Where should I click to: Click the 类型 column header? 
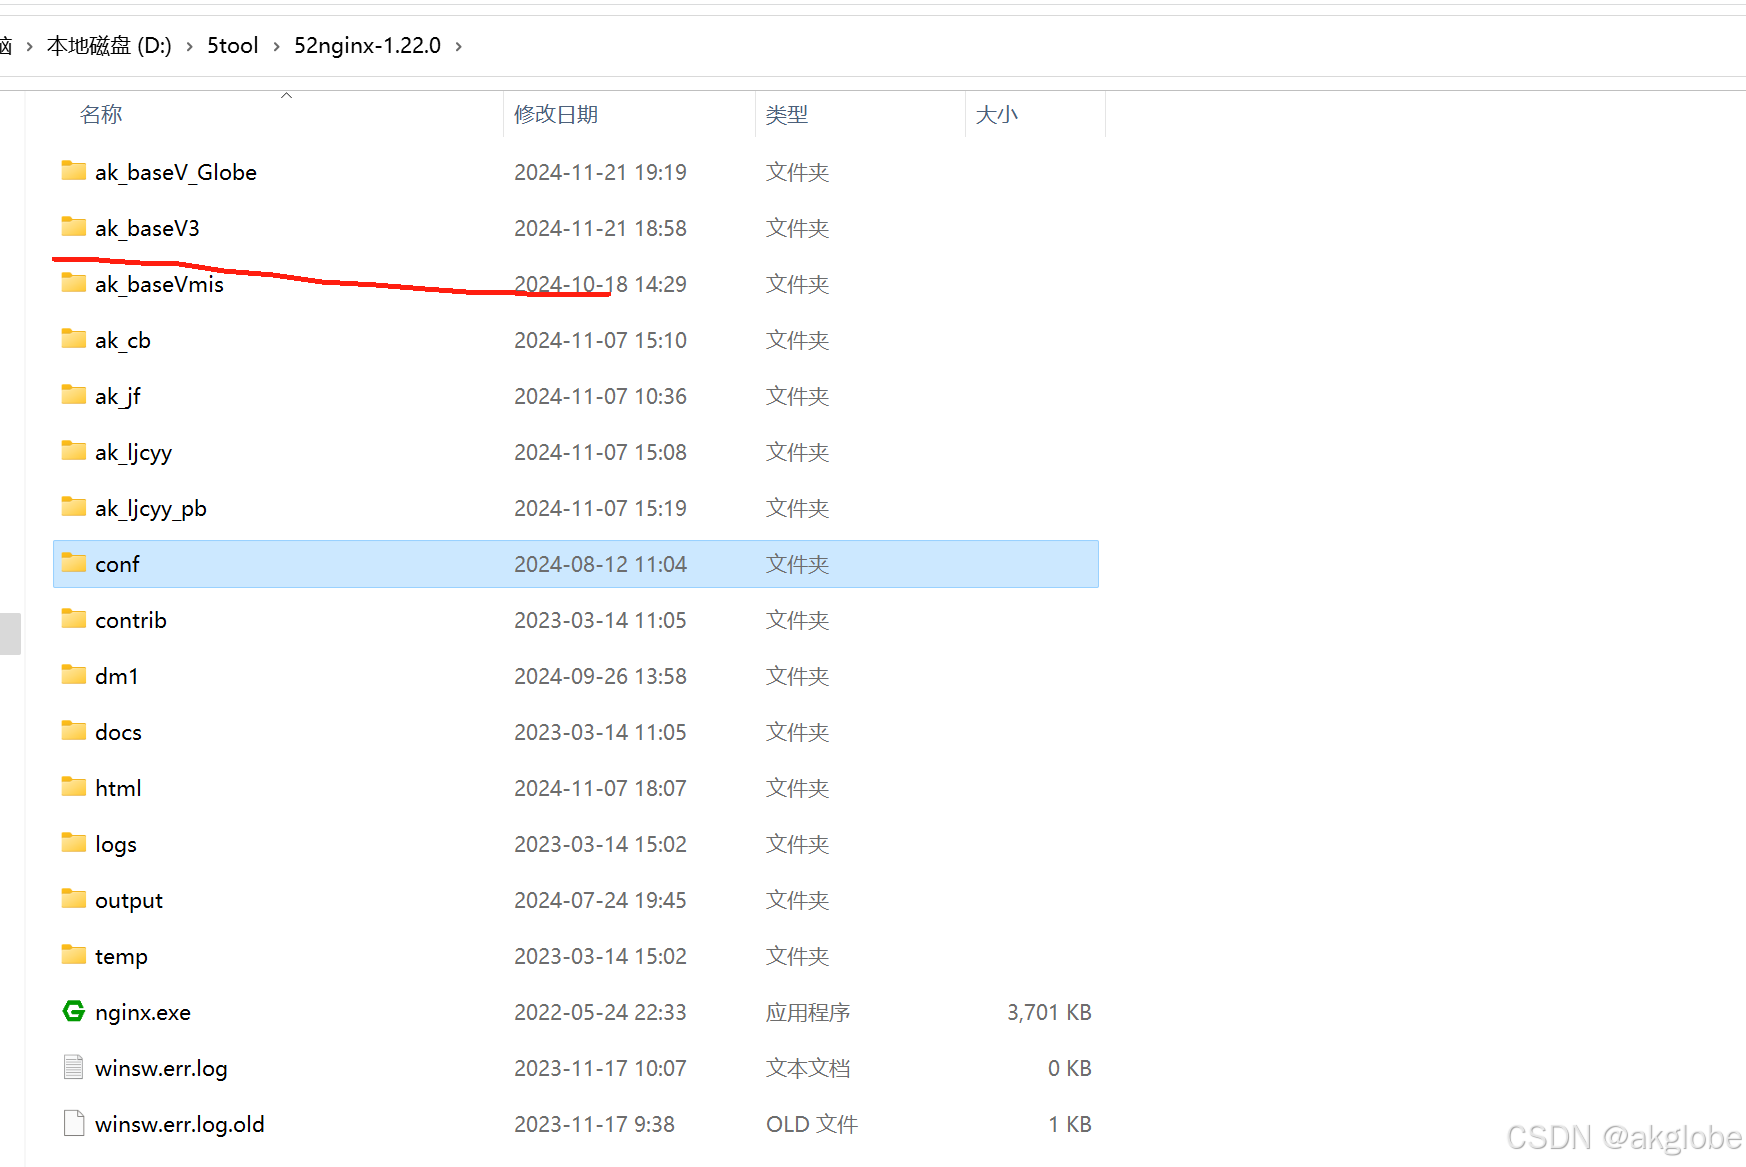tap(787, 114)
